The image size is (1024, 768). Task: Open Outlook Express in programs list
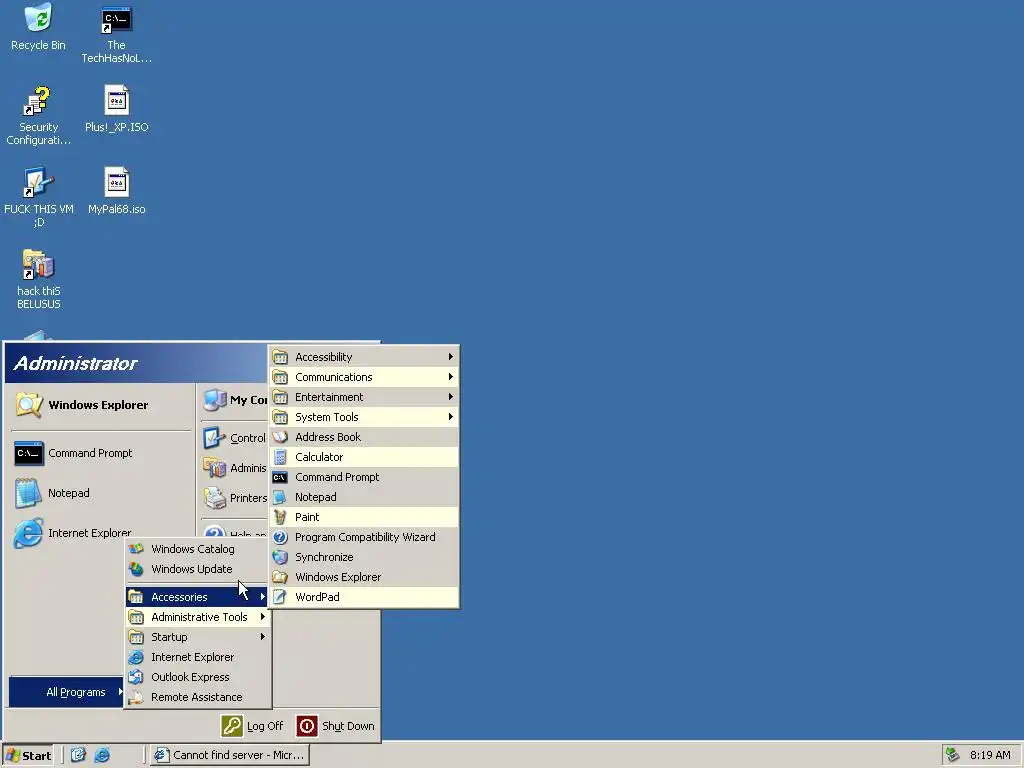(197, 677)
